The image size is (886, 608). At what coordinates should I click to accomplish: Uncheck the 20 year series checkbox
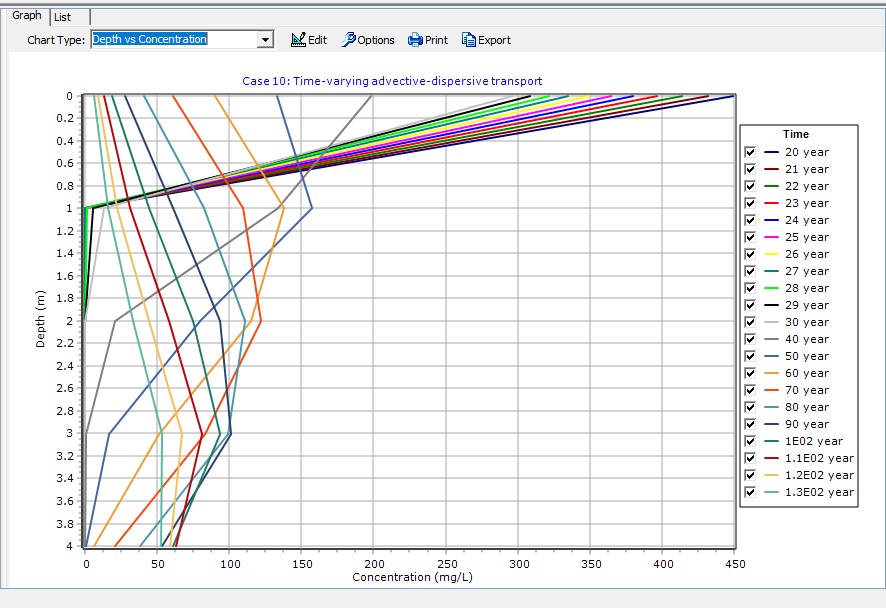(x=750, y=152)
